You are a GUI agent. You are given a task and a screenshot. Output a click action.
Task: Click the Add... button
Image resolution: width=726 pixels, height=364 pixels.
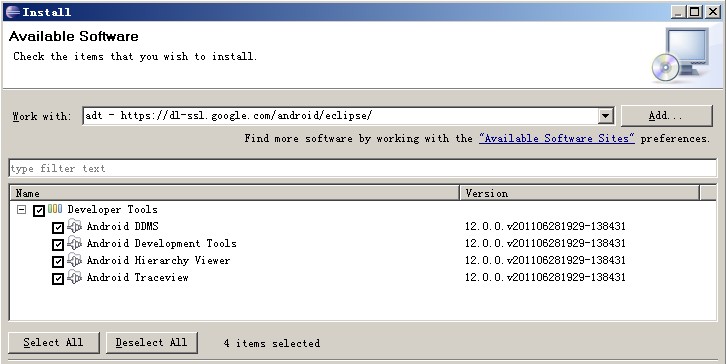pyautogui.click(x=666, y=116)
